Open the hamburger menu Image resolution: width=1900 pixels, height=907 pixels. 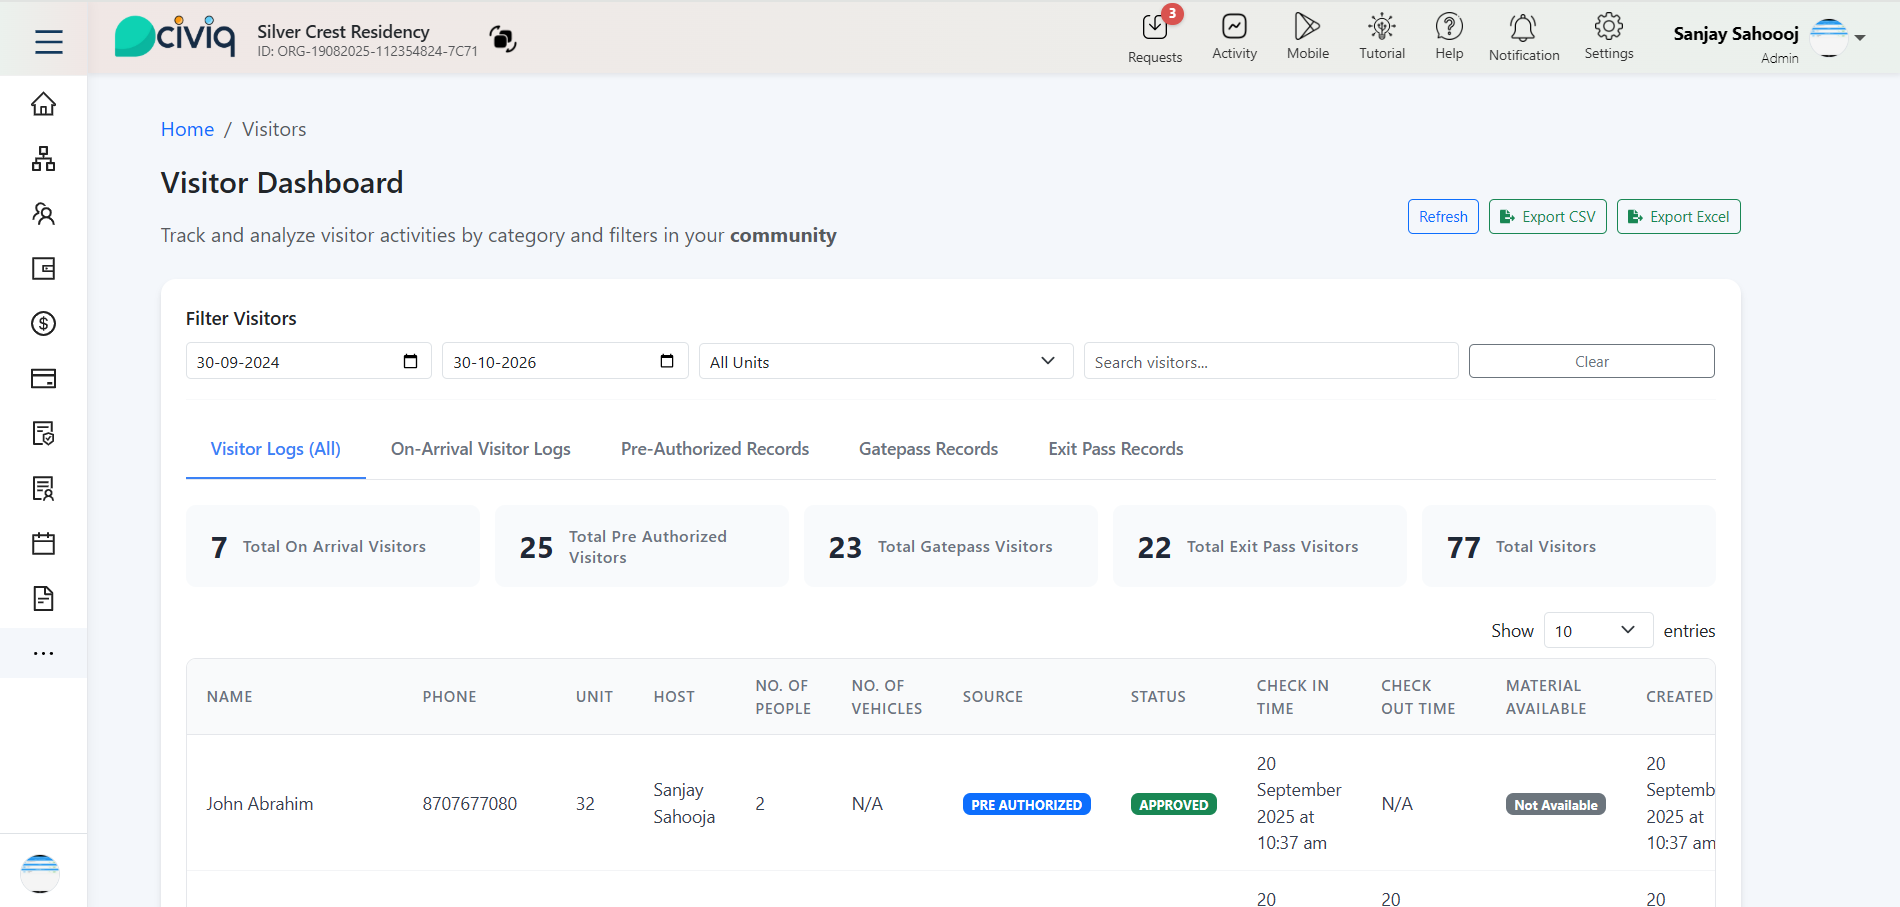click(48, 41)
